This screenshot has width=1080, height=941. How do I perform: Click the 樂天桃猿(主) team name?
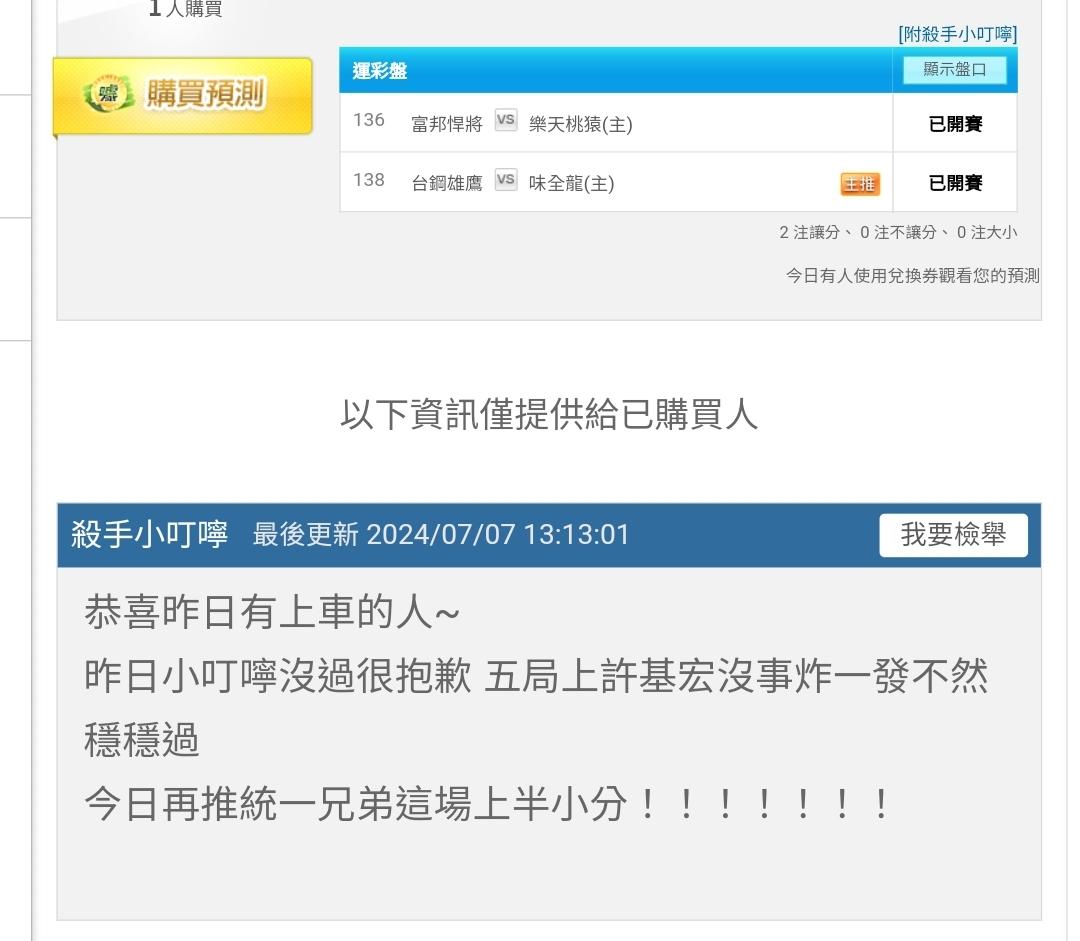click(x=580, y=124)
